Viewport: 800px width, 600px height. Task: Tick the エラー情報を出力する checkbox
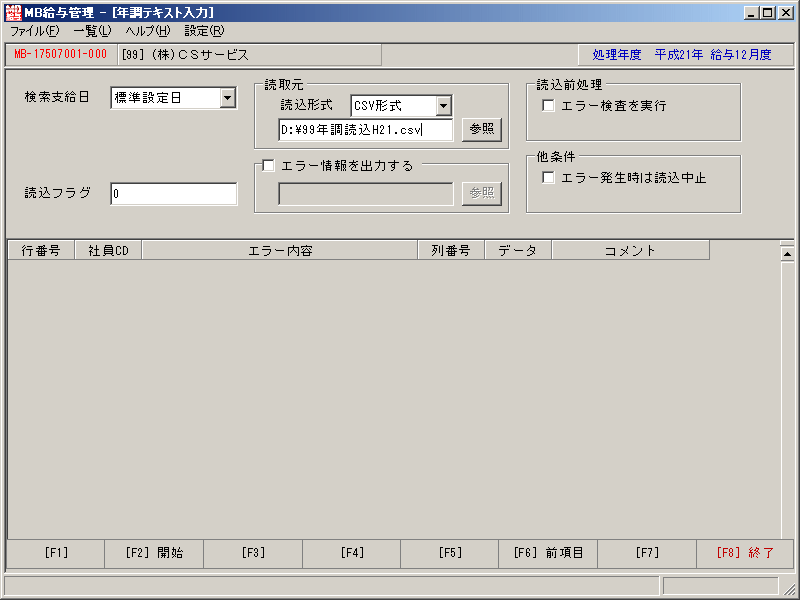pos(268,166)
